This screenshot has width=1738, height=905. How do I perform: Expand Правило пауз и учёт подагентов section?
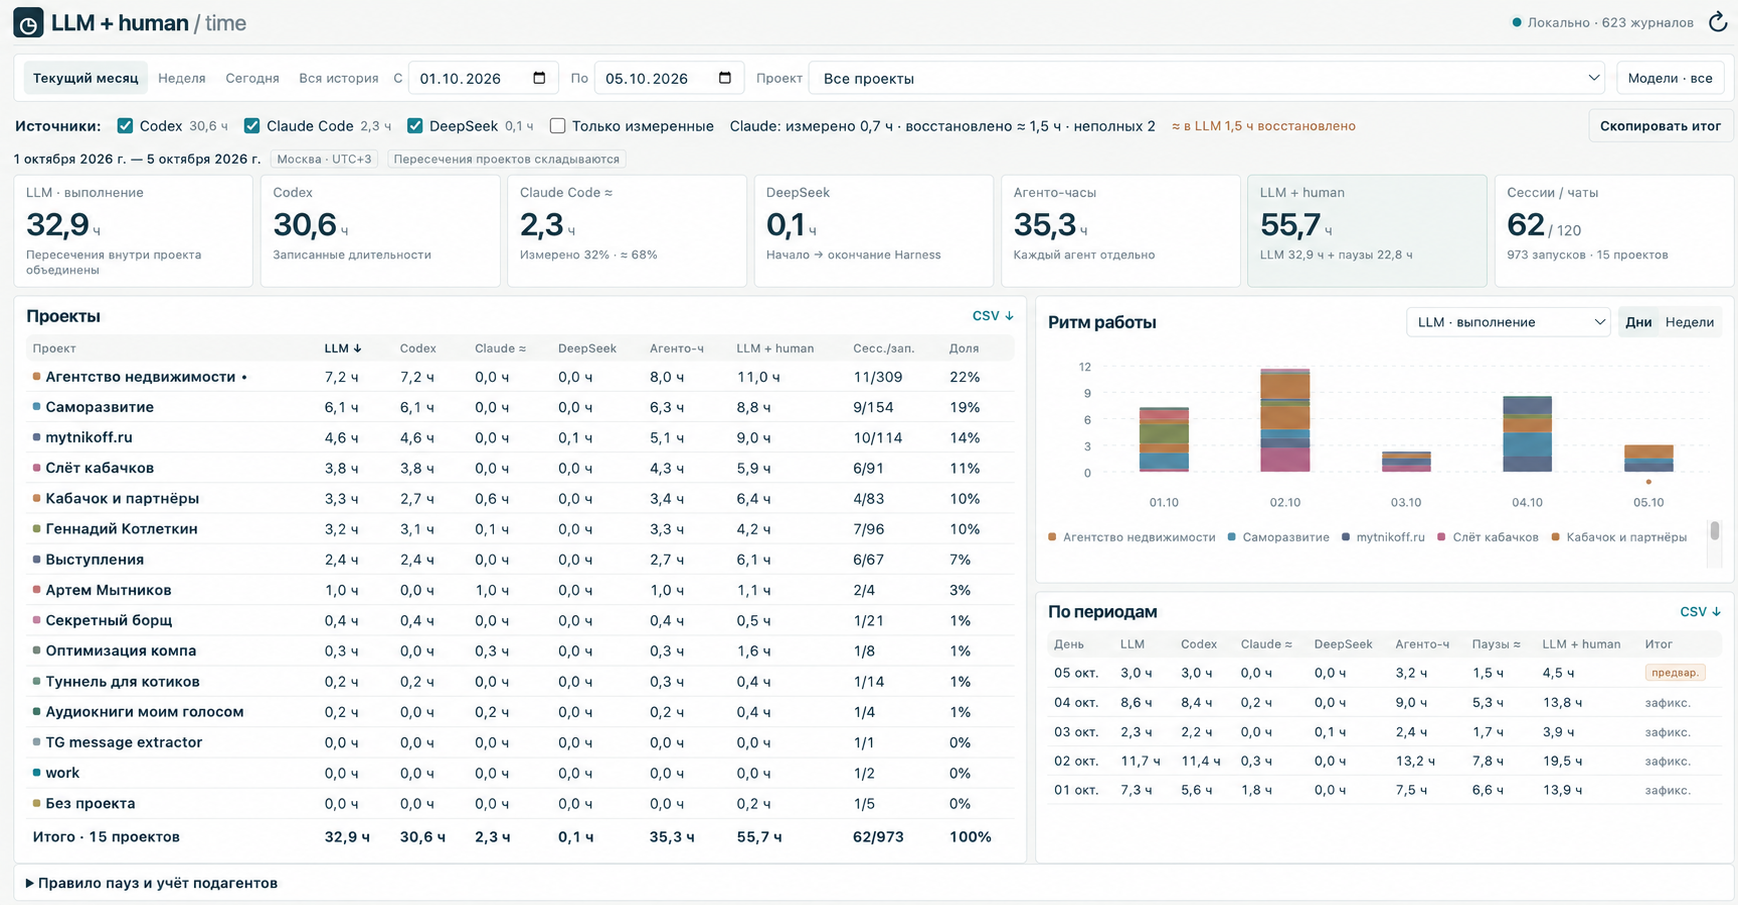point(152,883)
